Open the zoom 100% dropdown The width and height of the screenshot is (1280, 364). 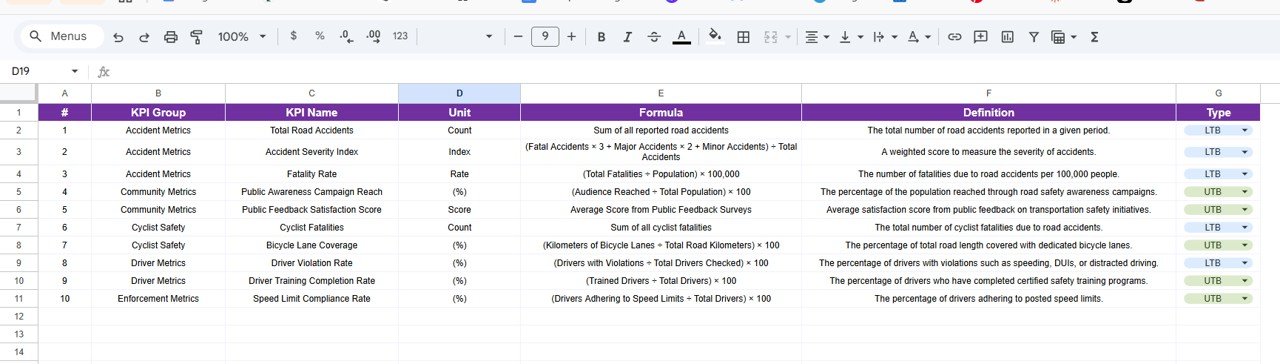[242, 37]
